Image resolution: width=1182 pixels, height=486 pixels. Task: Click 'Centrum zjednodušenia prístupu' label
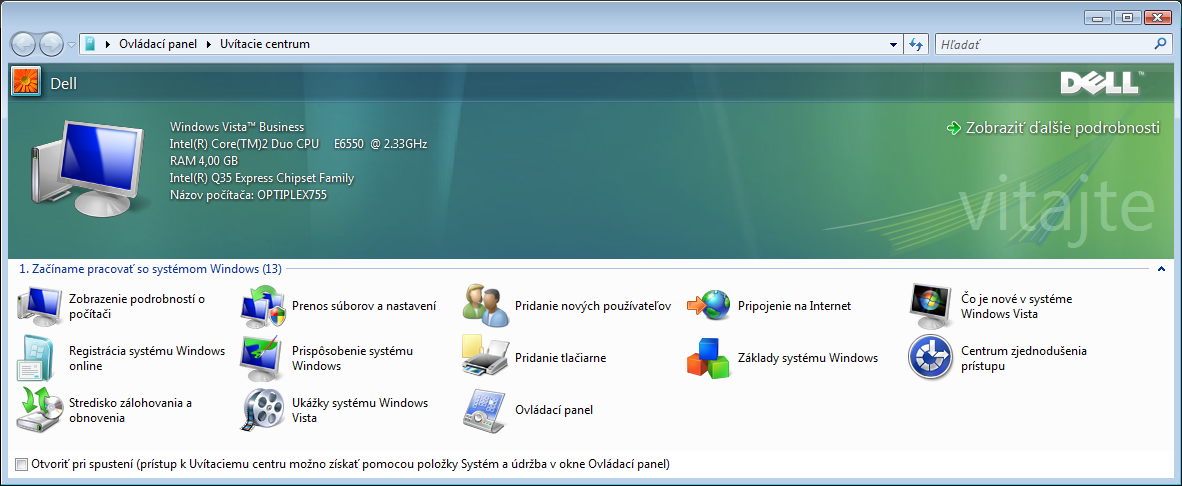pos(1024,358)
